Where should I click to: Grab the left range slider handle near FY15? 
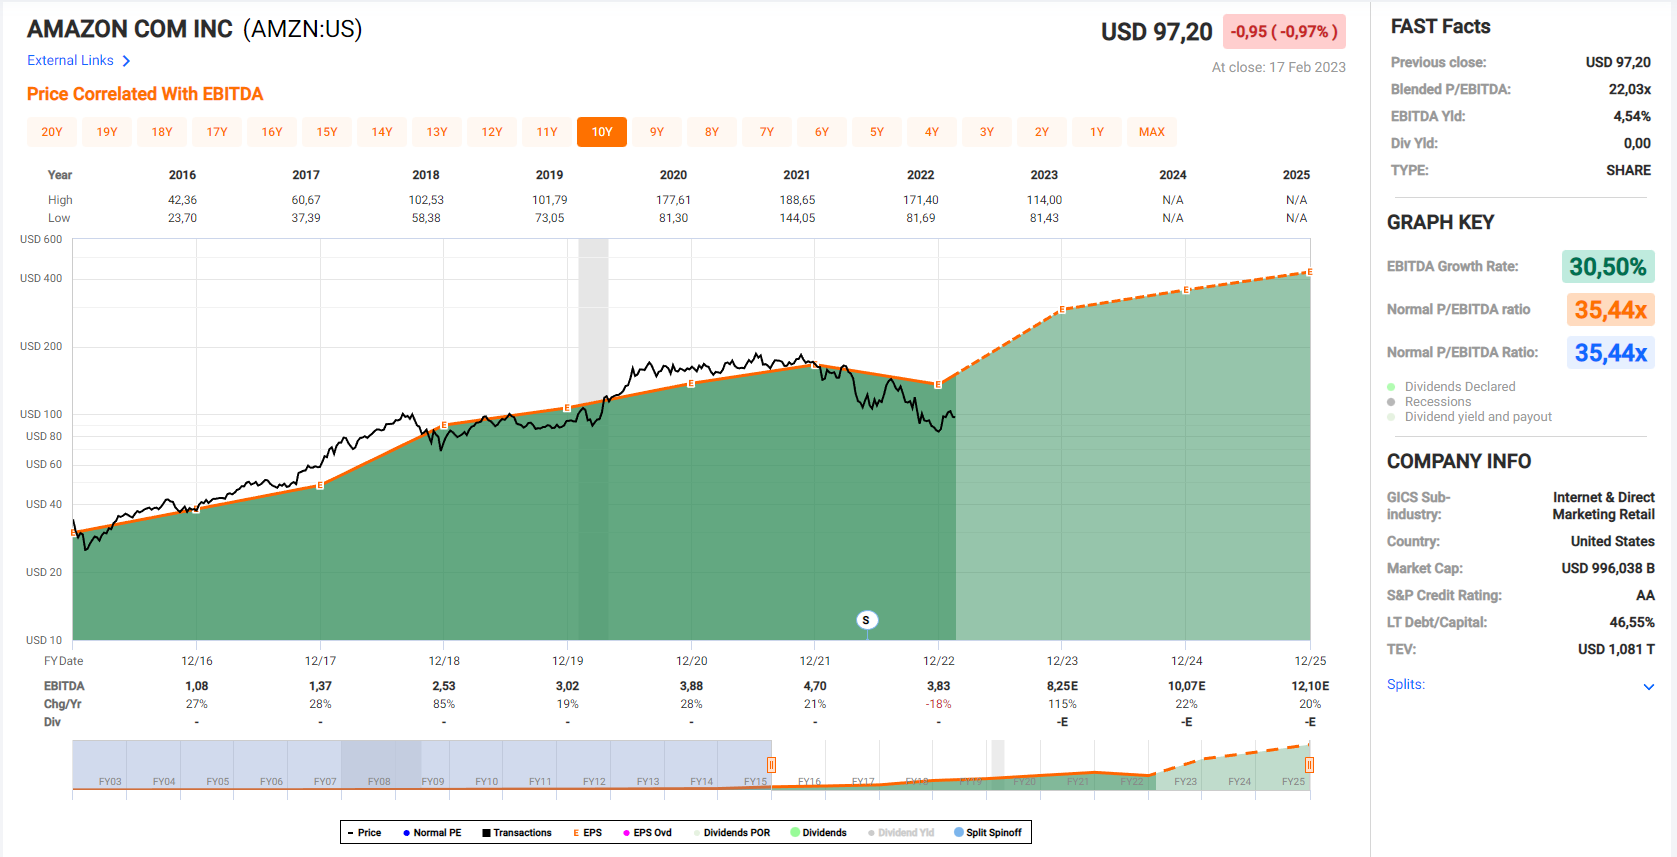pyautogui.click(x=771, y=765)
